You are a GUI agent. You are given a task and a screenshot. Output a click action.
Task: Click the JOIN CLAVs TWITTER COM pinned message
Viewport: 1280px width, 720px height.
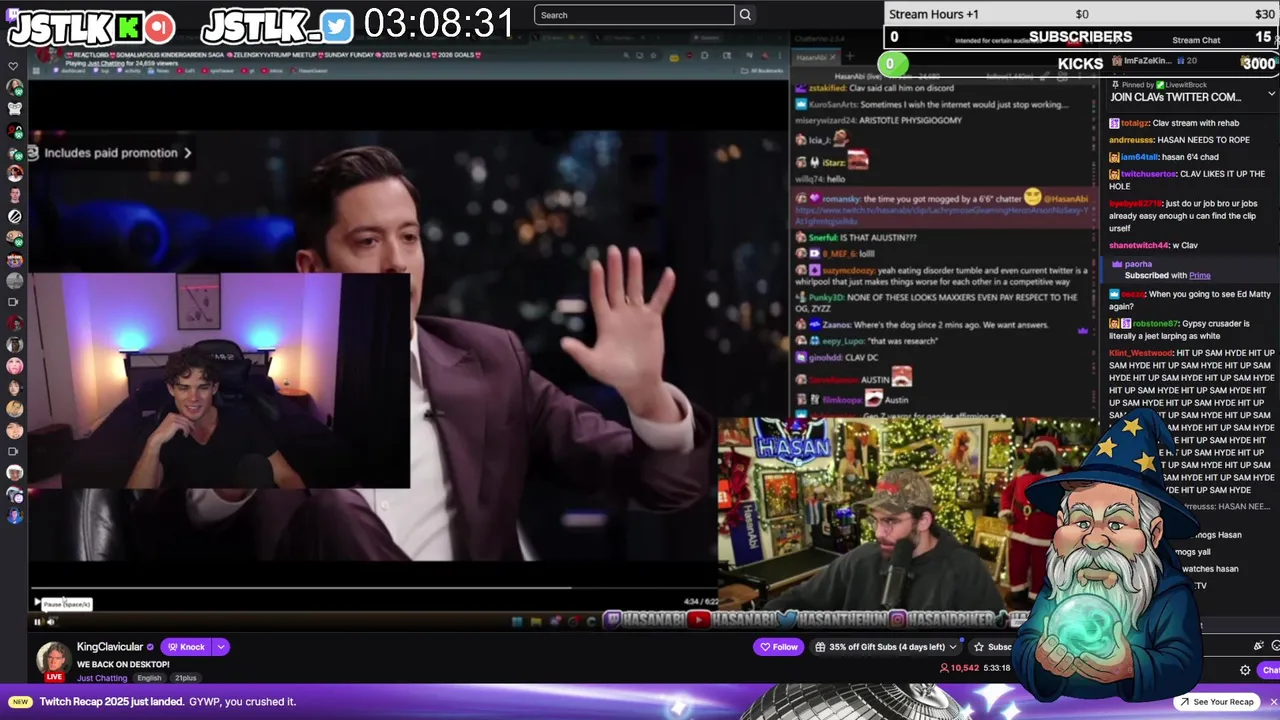[x=1175, y=97]
